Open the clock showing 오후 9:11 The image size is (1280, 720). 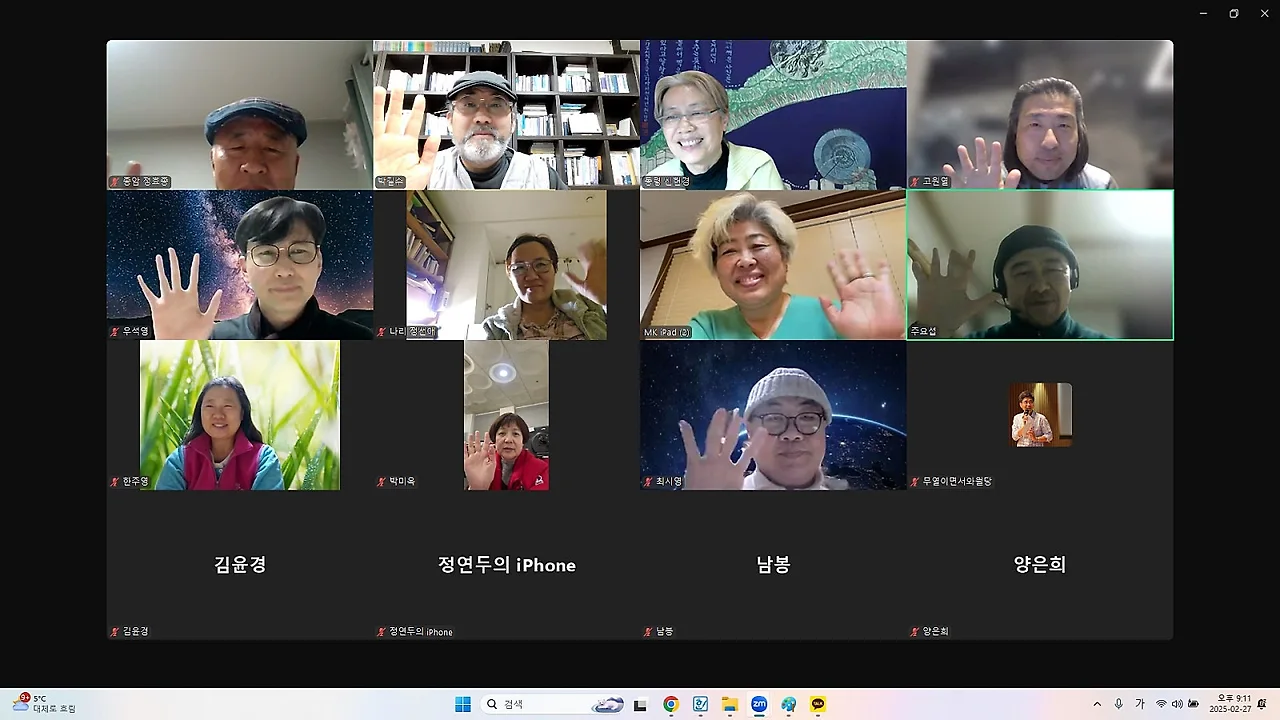point(1229,704)
